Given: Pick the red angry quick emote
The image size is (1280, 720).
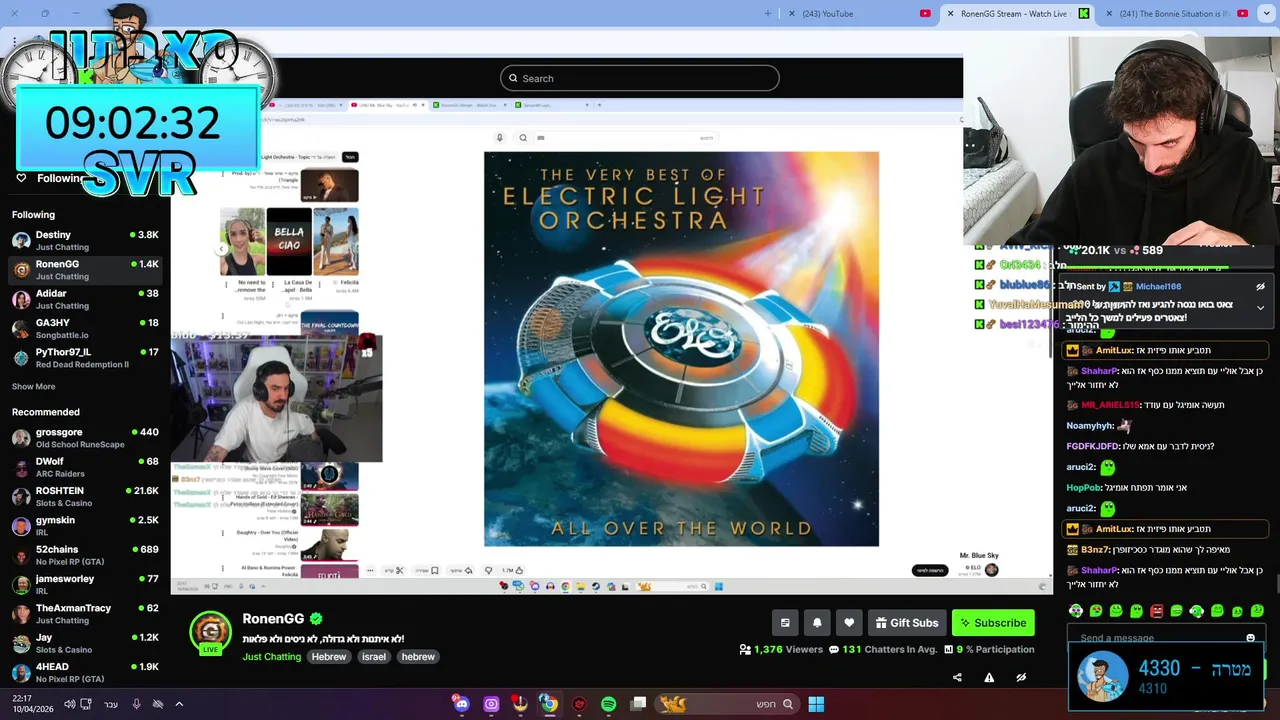Looking at the screenshot, I should [1156, 610].
